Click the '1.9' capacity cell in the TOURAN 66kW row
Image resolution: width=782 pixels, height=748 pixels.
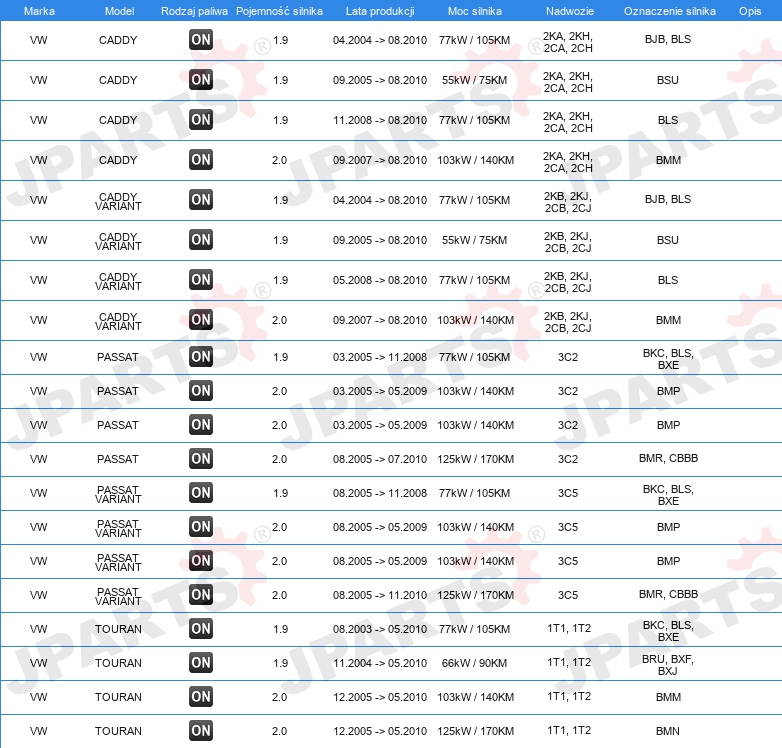[x=281, y=663]
